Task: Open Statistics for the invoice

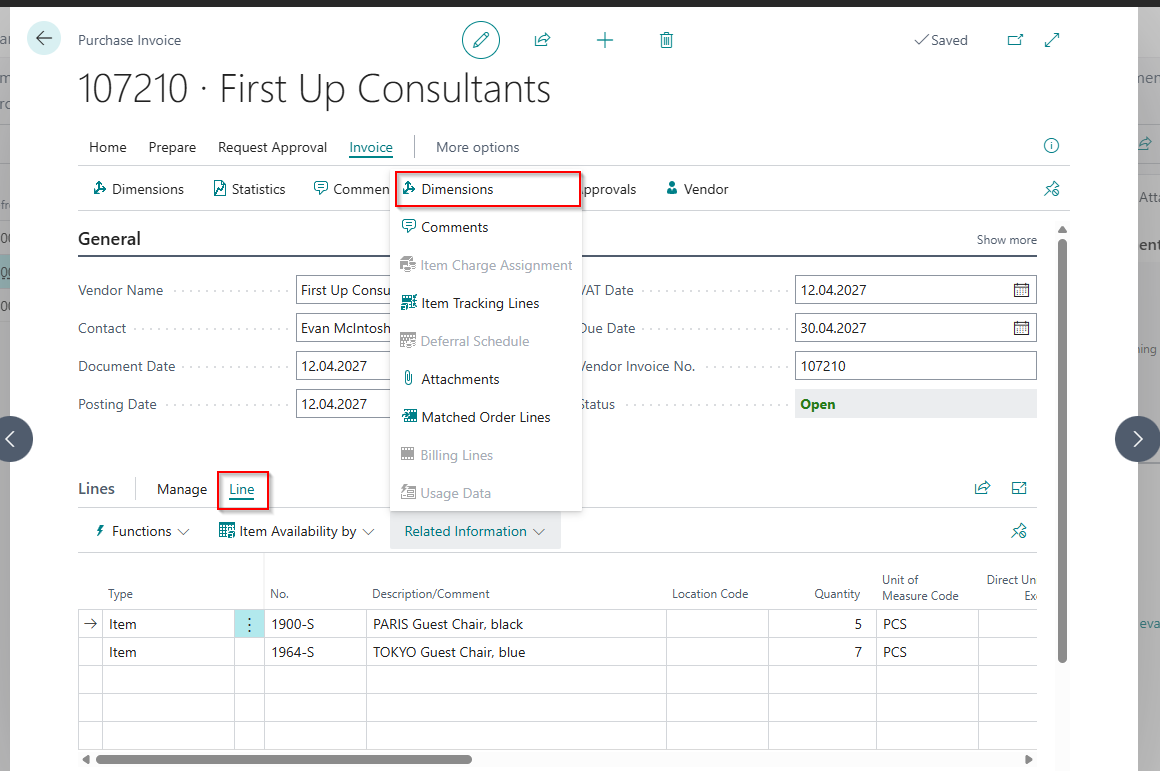Action: [249, 189]
